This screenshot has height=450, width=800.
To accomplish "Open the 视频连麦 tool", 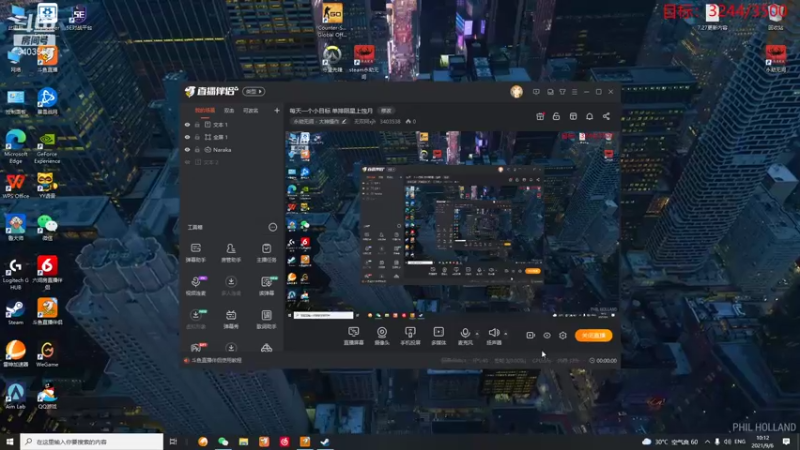I will click(195, 286).
